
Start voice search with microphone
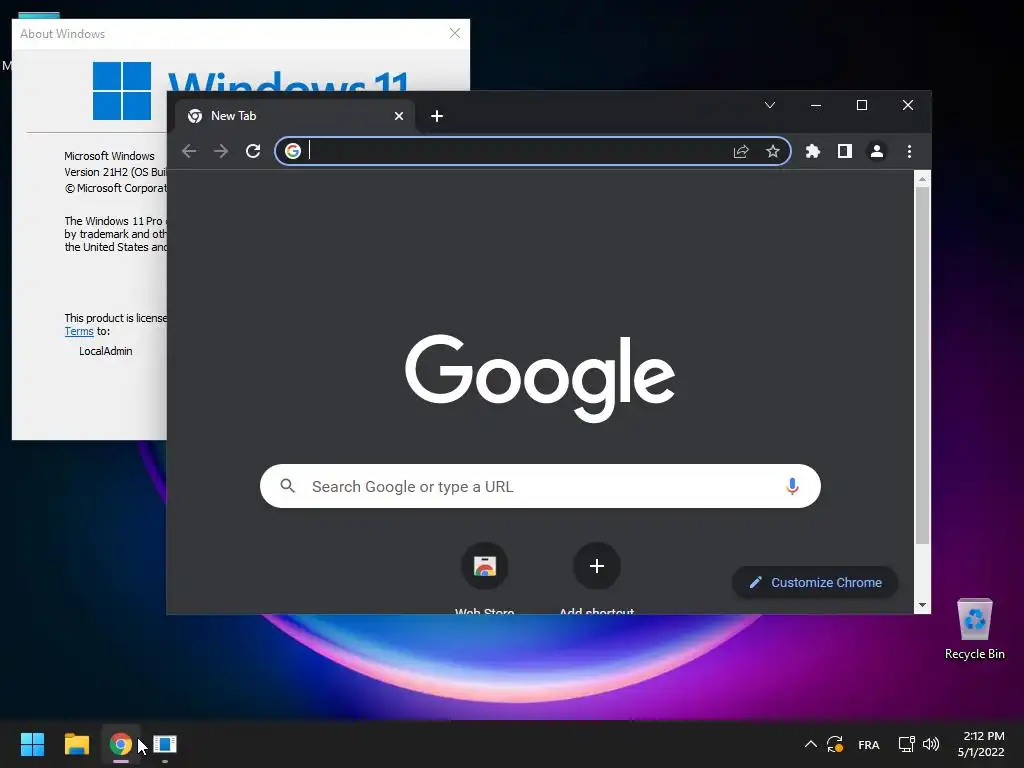click(792, 487)
